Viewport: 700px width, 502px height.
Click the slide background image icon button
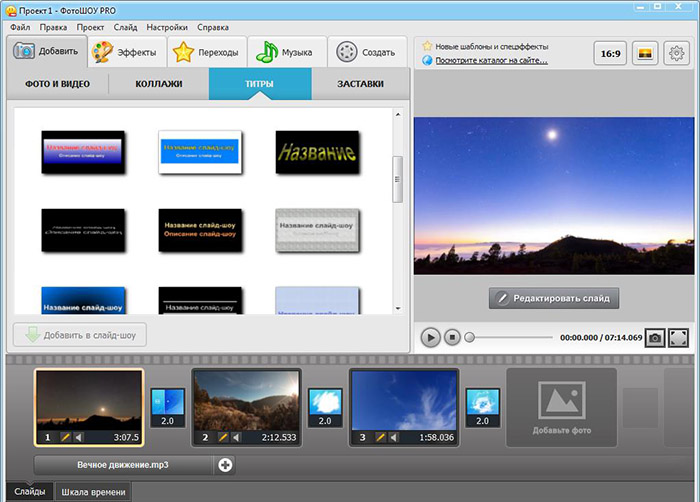tap(645, 54)
